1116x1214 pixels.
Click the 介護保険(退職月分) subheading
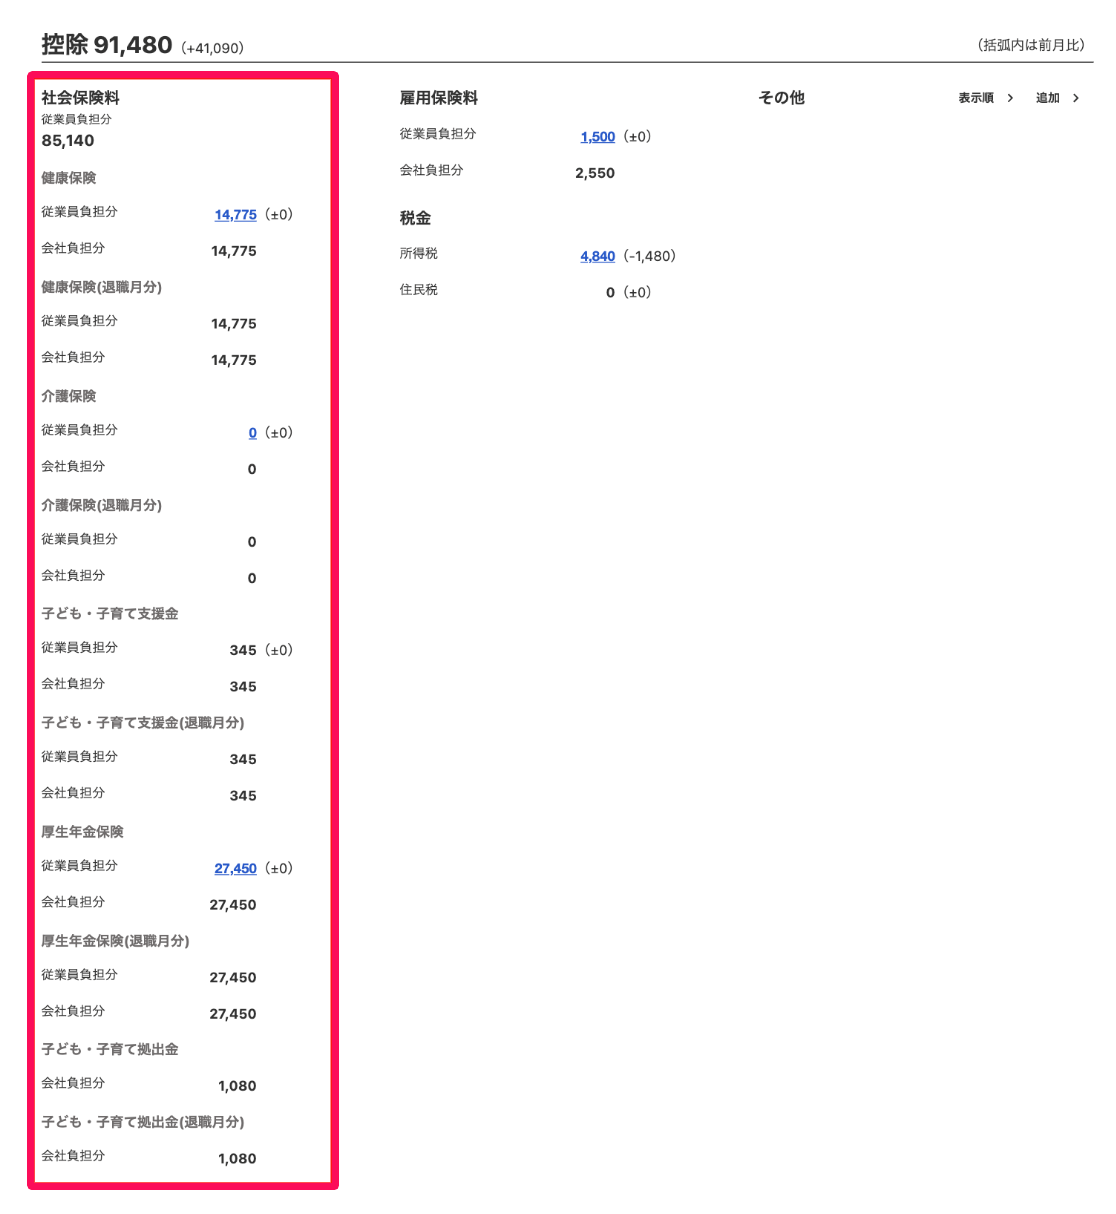click(x=101, y=505)
